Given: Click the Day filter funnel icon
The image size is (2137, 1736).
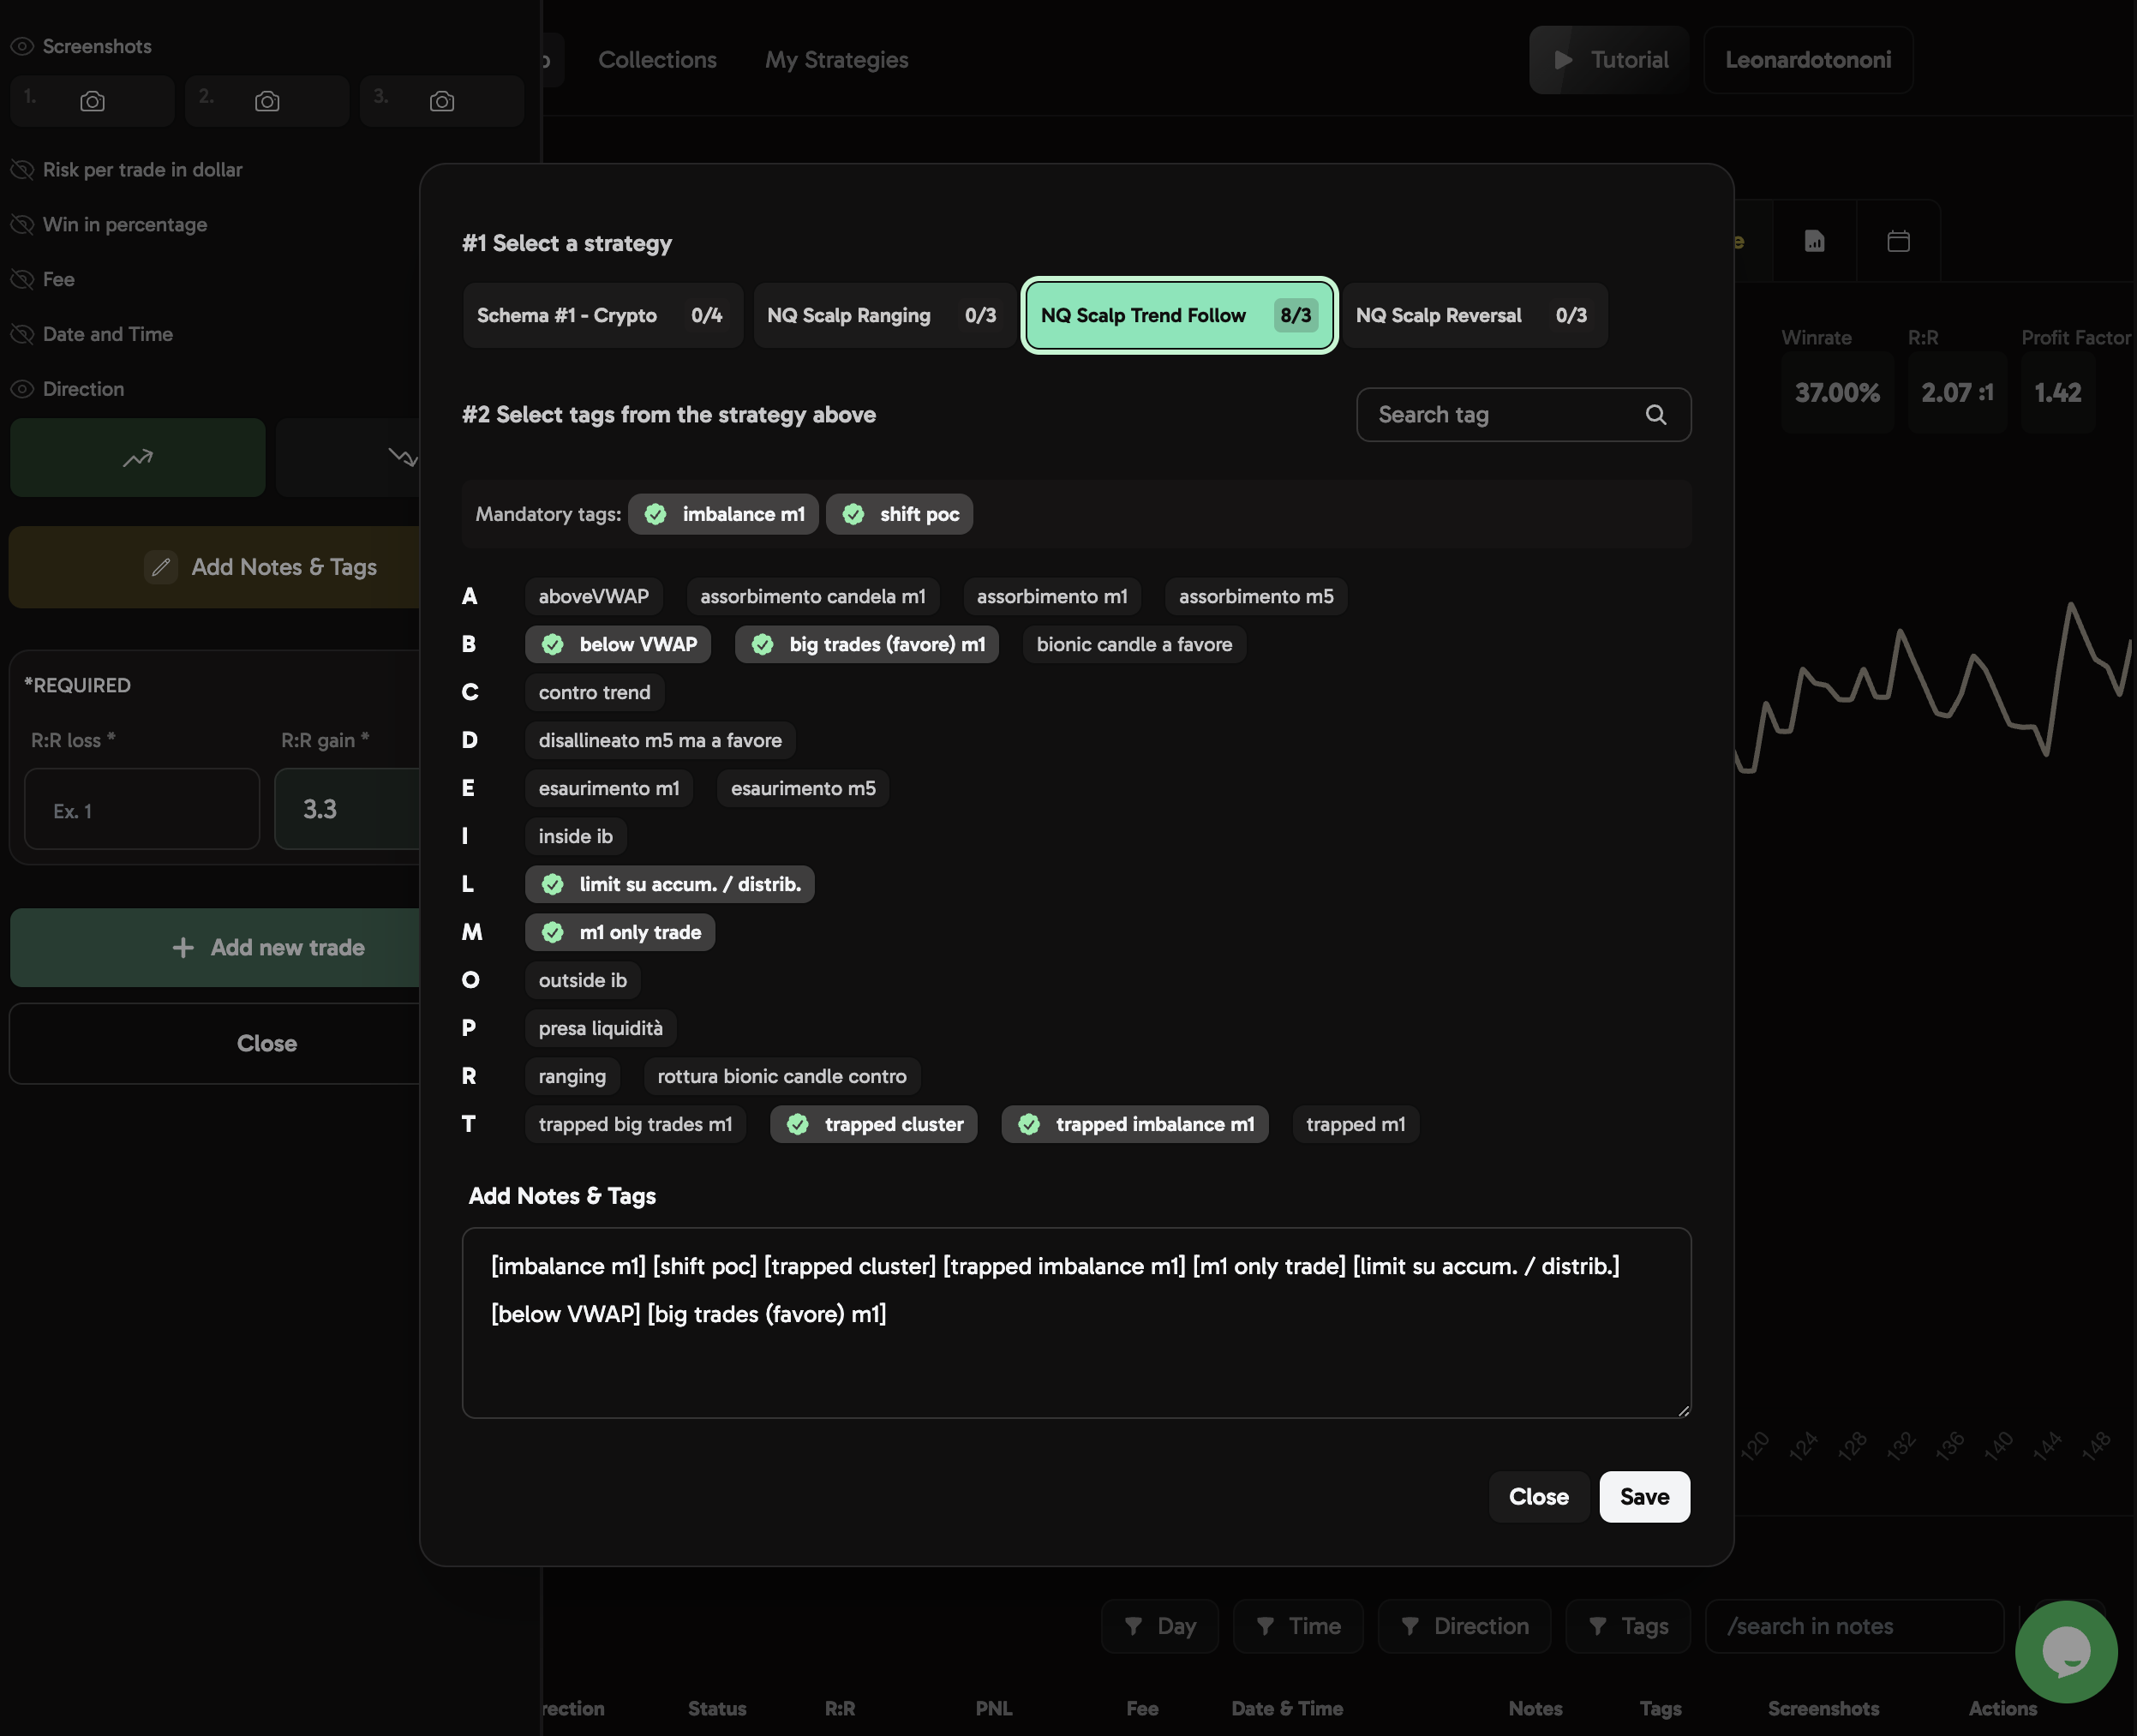Looking at the screenshot, I should tap(1133, 1626).
